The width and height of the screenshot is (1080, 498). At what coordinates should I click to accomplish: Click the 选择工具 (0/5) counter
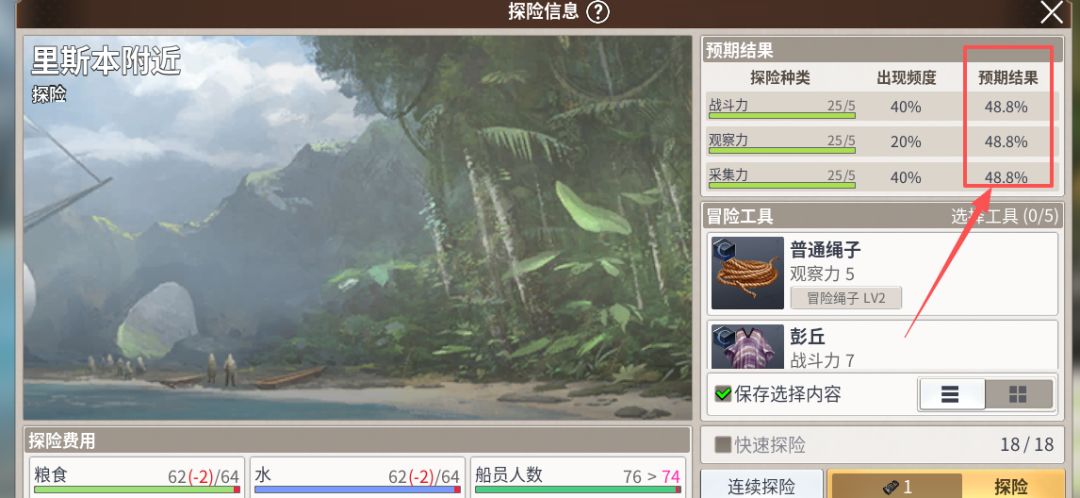1004,216
